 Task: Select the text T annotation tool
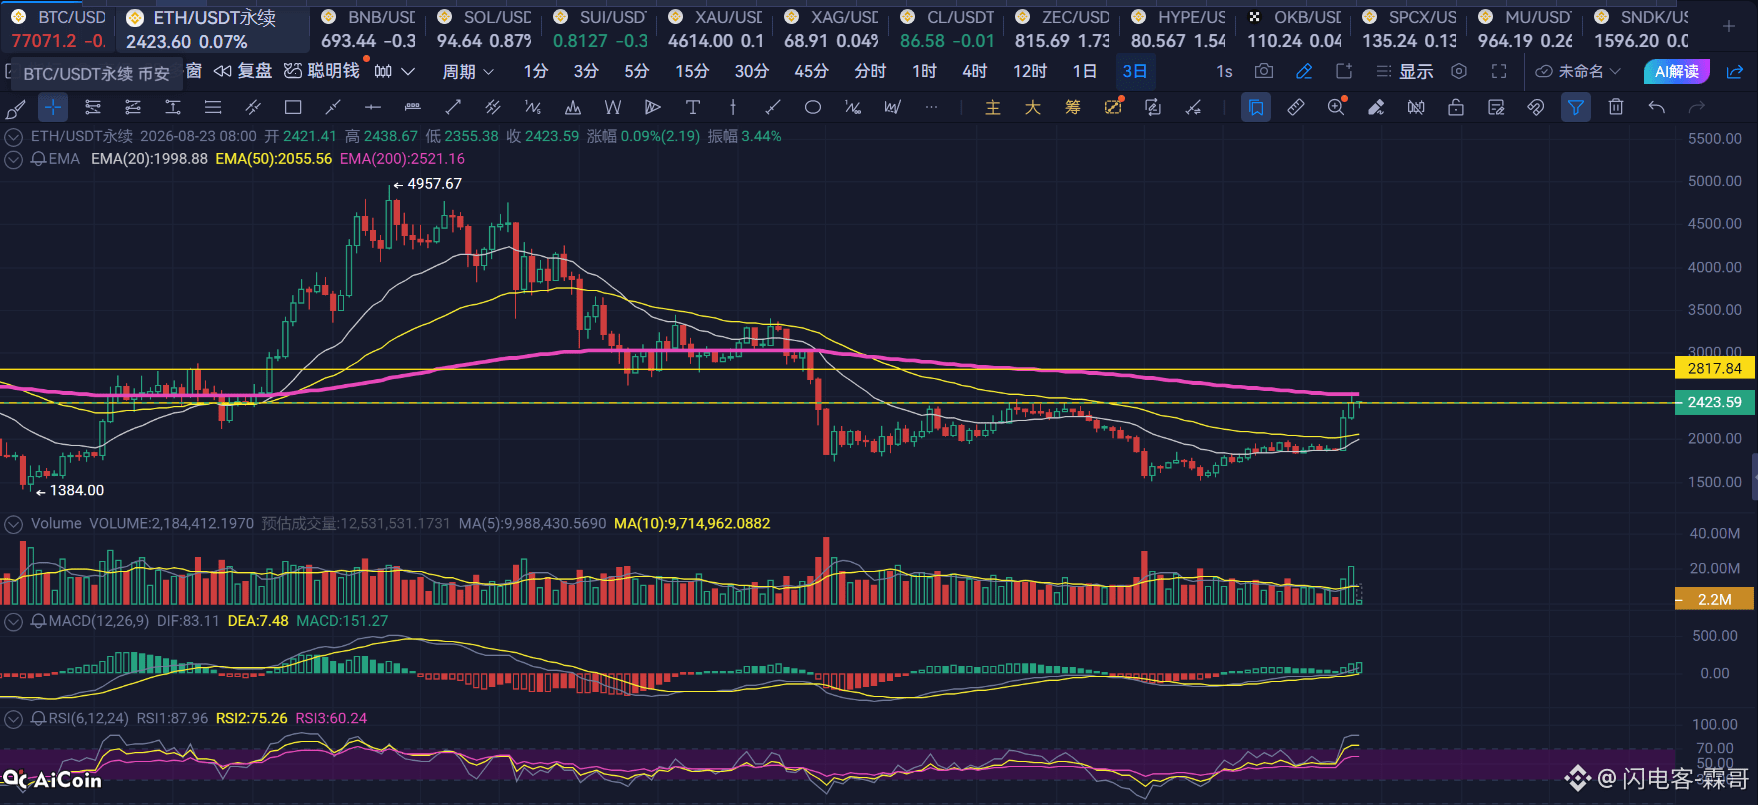click(x=693, y=107)
